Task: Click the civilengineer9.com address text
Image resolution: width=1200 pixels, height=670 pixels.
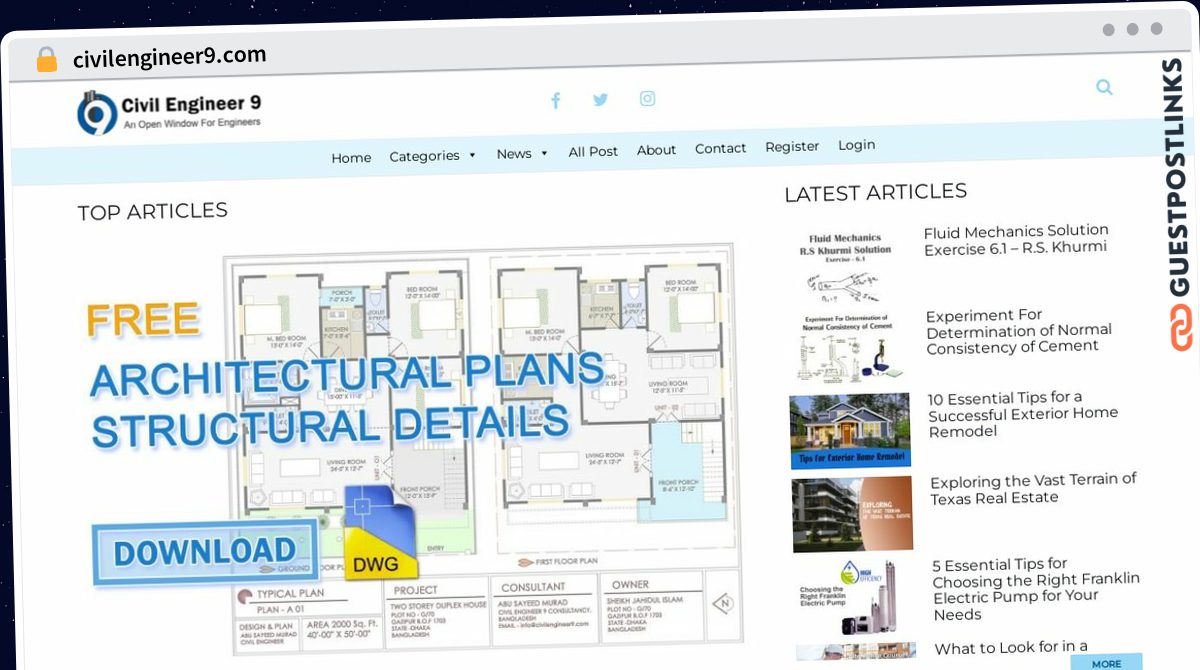Action: 170,57
